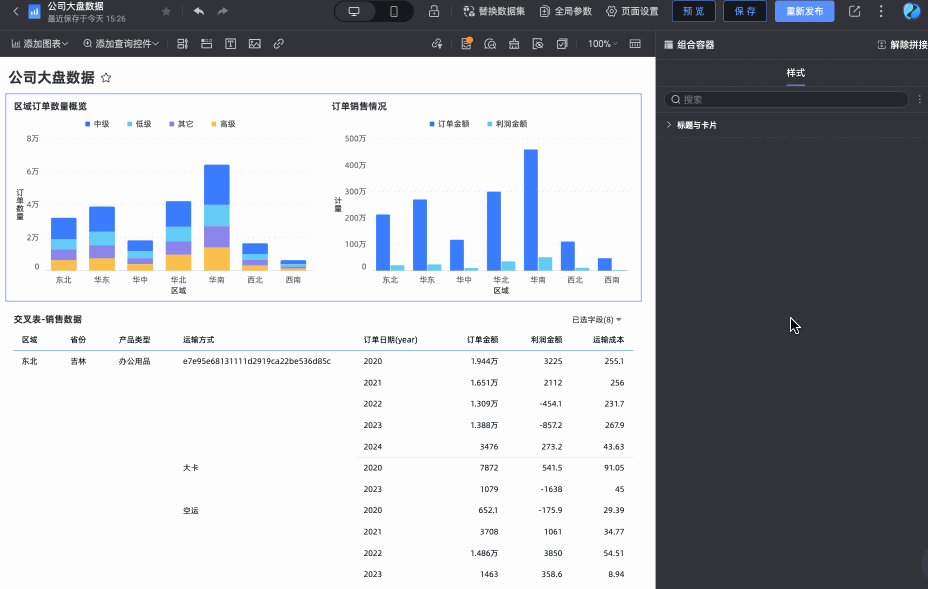The height and width of the screenshot is (589, 928).
Task: Insert an image widget
Action: 255,44
